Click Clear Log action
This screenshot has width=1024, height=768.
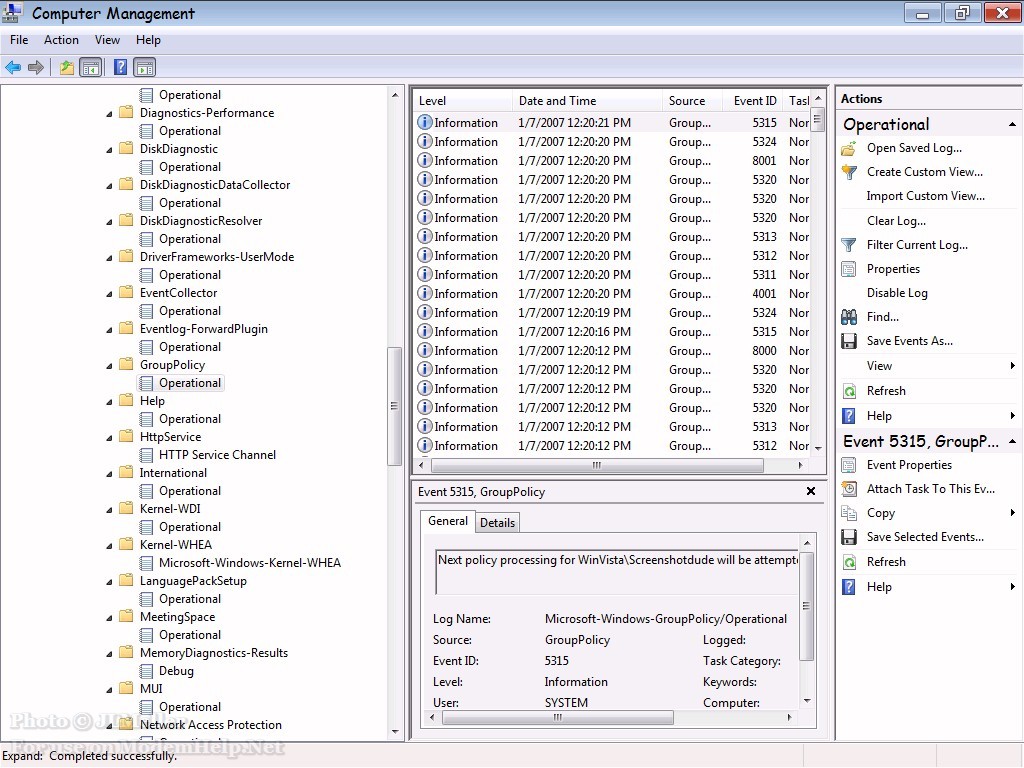tap(896, 221)
